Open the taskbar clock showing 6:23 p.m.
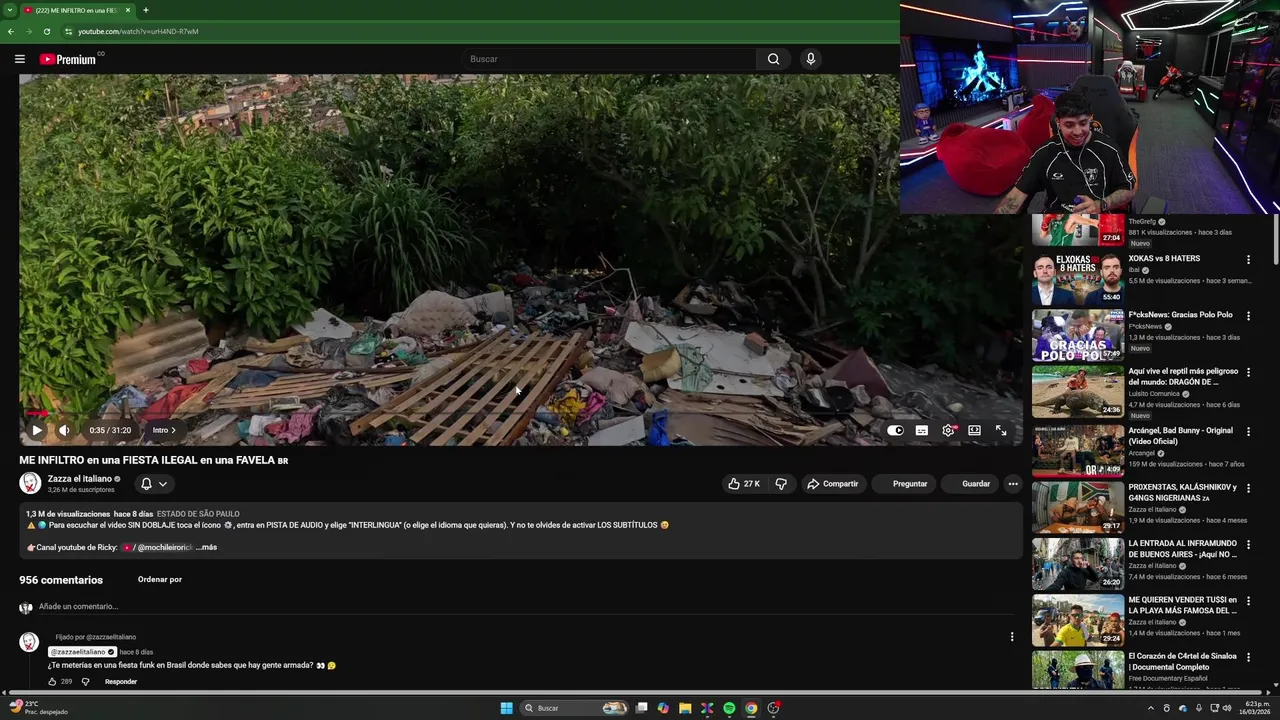1280x720 pixels. (1257, 708)
